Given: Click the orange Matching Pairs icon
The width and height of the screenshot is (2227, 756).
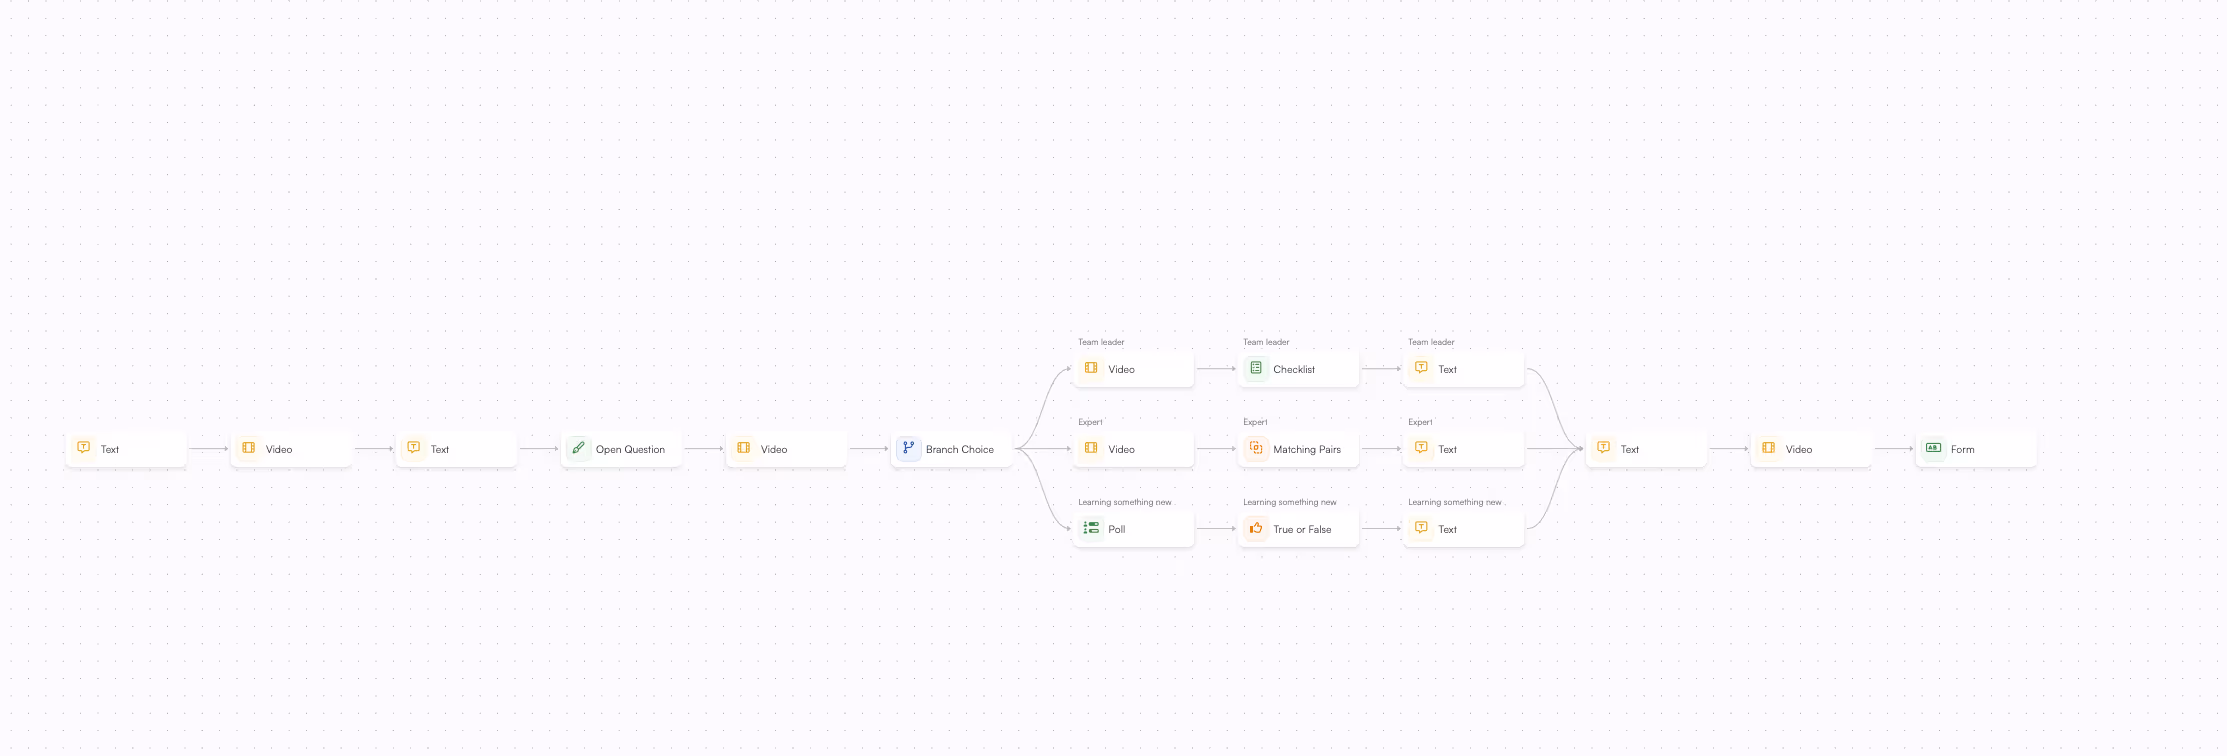Looking at the screenshot, I should (1256, 448).
